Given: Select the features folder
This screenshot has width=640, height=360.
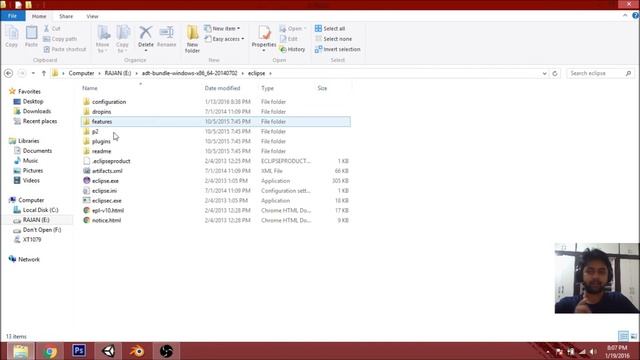Looking at the screenshot, I should [x=216, y=122].
